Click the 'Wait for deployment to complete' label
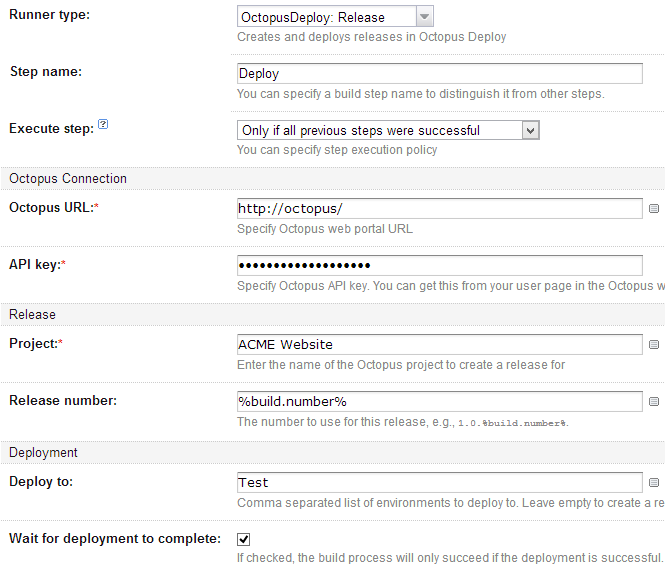The height and width of the screenshot is (581, 672). [115, 539]
